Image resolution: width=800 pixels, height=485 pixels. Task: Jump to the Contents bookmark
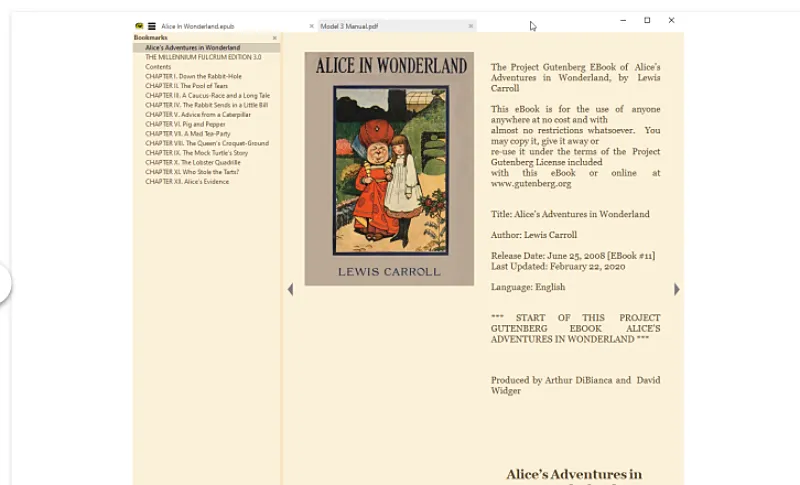158,67
